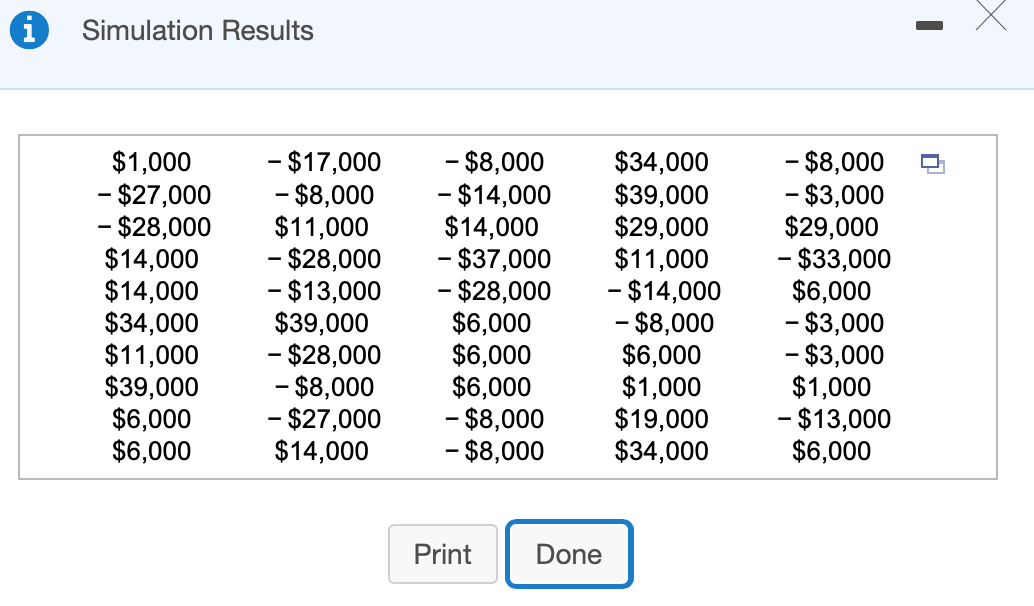The image size is (1034, 606).
Task: Select the $6,000 at the bottom of the last column
Action: pos(832,451)
